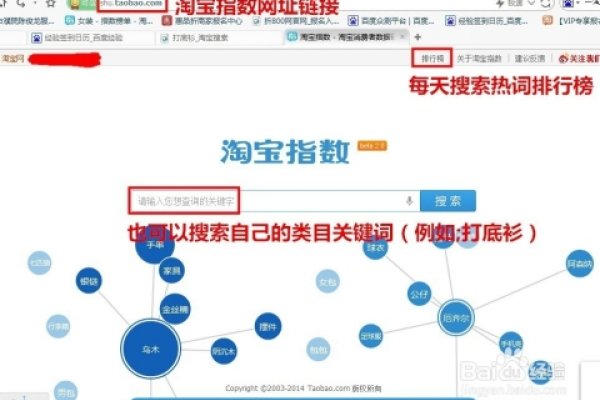Close the 淘宝指数 browser tab

pyautogui.click(x=402, y=37)
